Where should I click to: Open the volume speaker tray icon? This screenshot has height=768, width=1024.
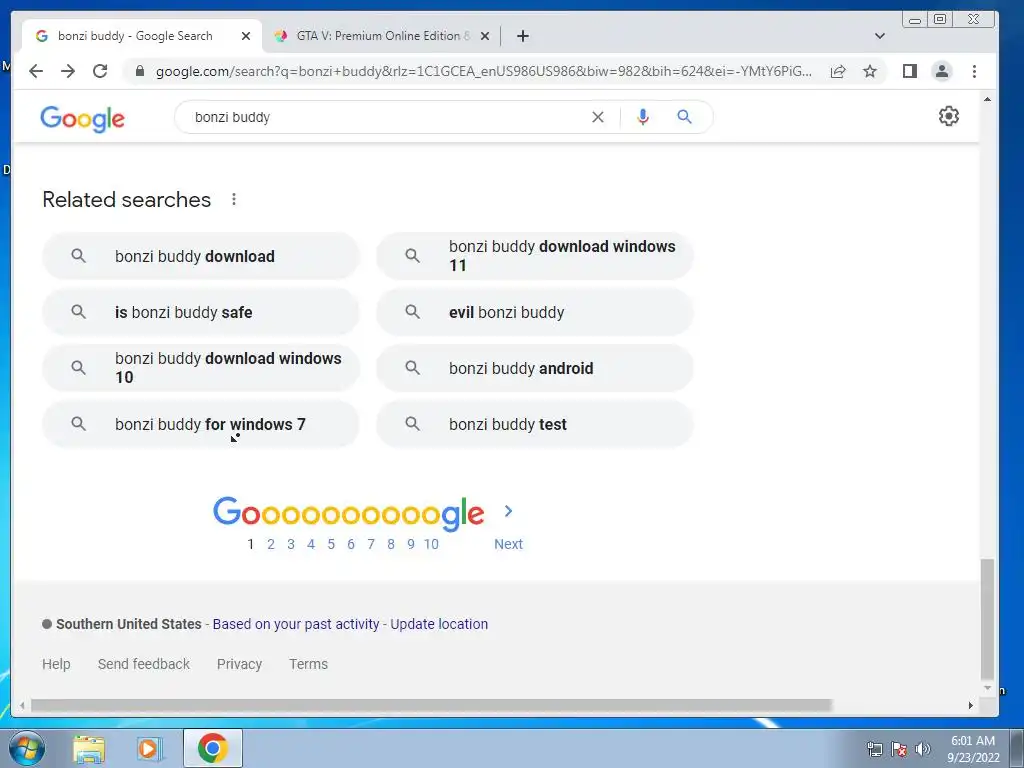coord(923,749)
